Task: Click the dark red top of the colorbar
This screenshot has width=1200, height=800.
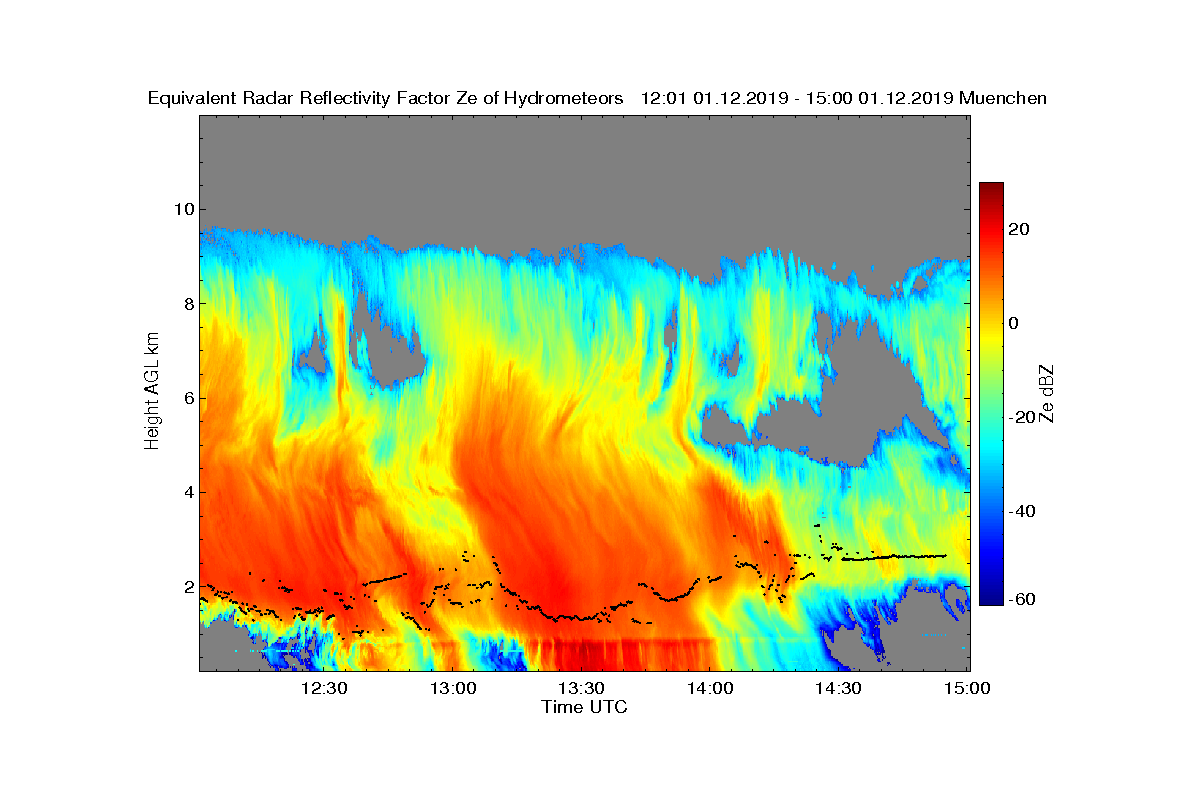Action: click(x=991, y=188)
